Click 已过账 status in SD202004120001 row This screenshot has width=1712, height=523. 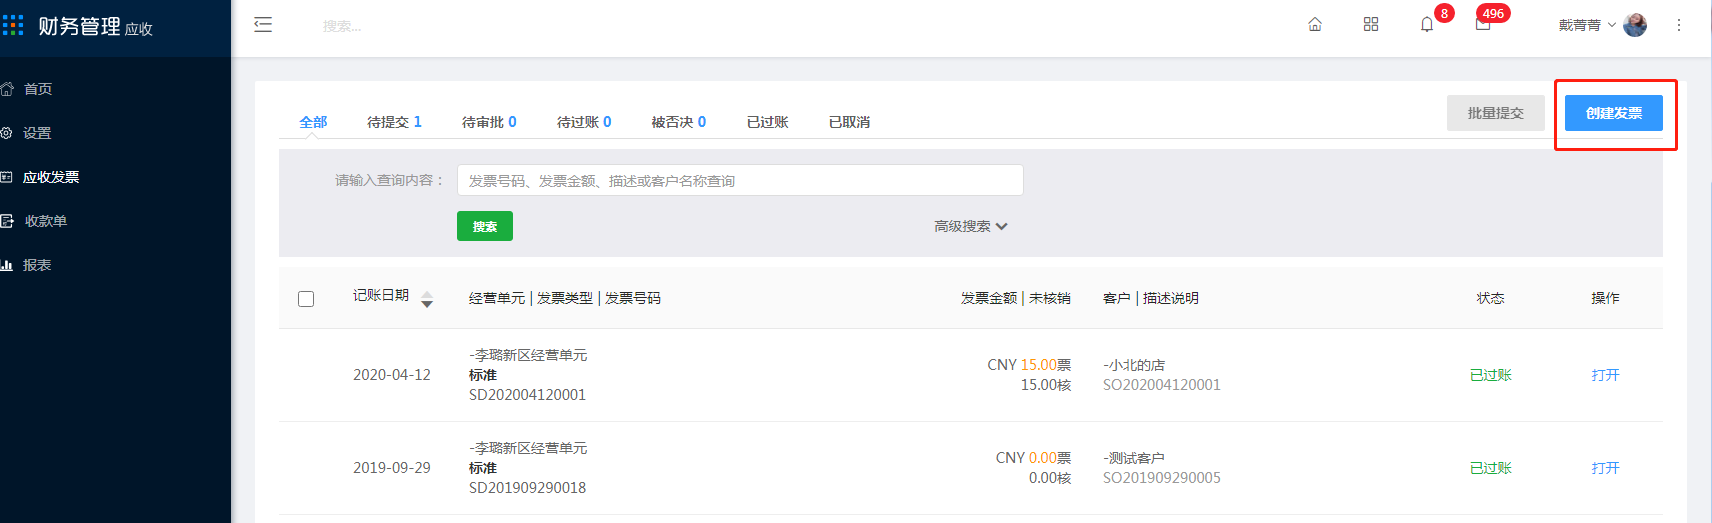(1491, 375)
